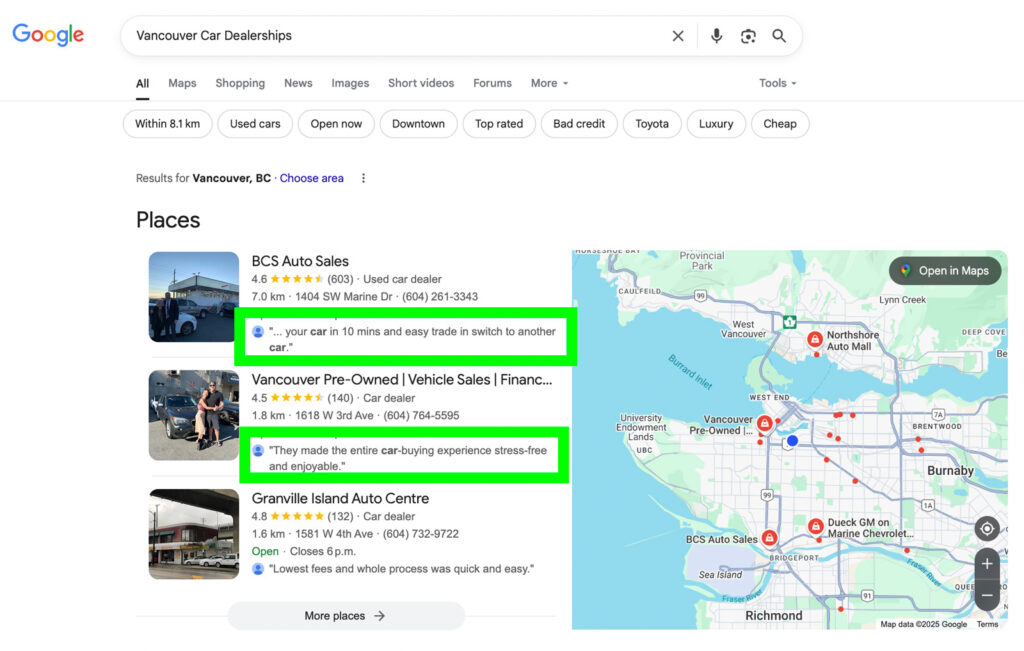1024x651 pixels.
Task: Clear the search box with X icon
Action: 678,36
